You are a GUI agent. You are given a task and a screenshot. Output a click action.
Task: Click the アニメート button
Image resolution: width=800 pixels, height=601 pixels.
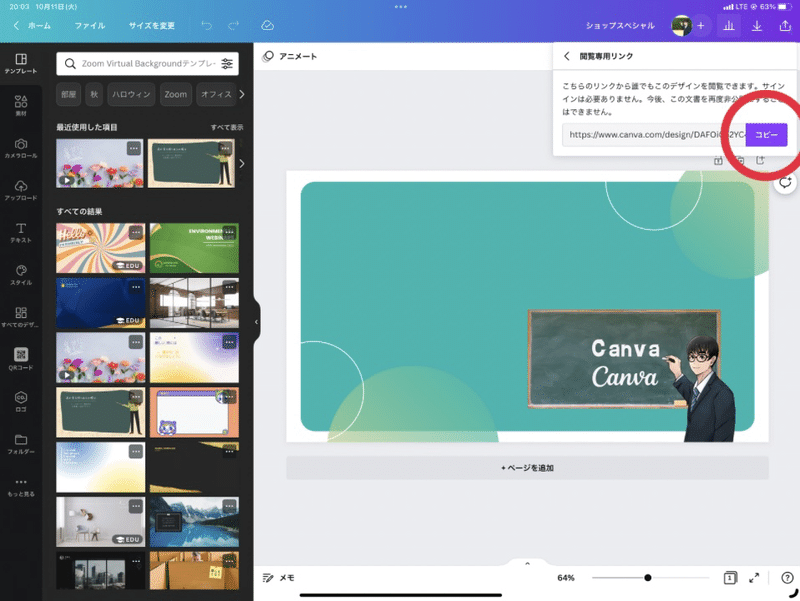click(289, 56)
